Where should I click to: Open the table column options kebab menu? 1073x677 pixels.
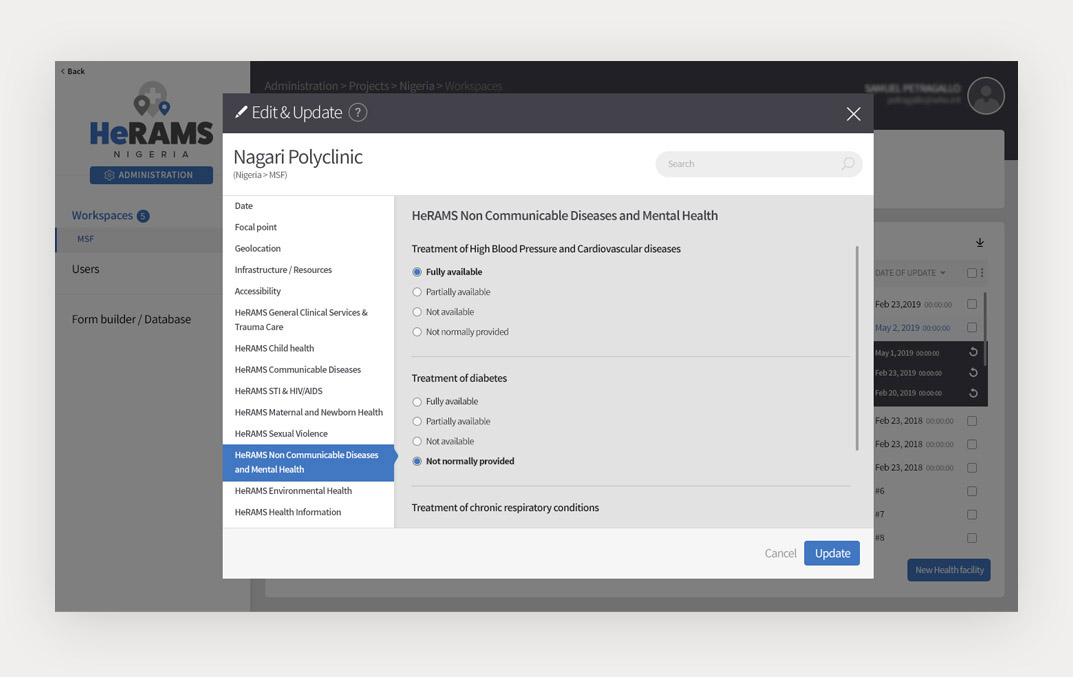coord(982,273)
